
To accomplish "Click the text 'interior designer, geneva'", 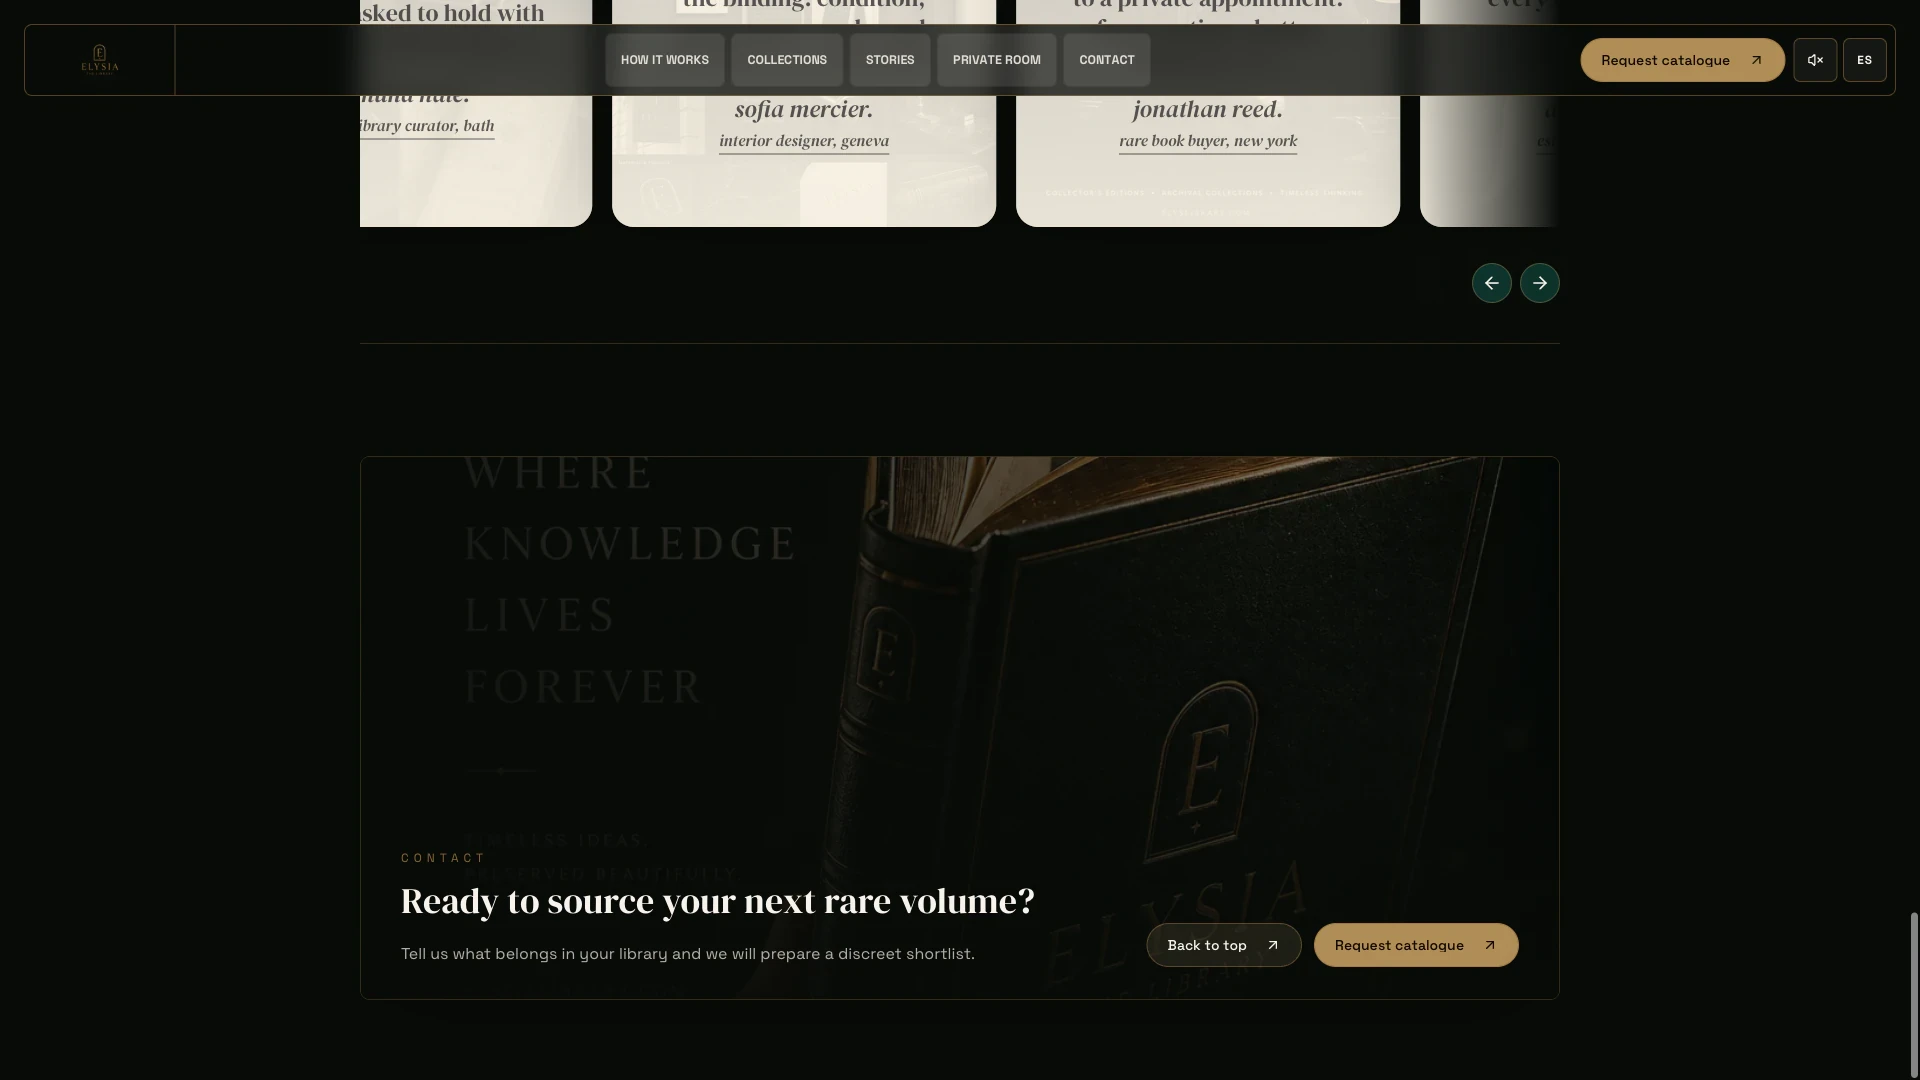I will 804,141.
